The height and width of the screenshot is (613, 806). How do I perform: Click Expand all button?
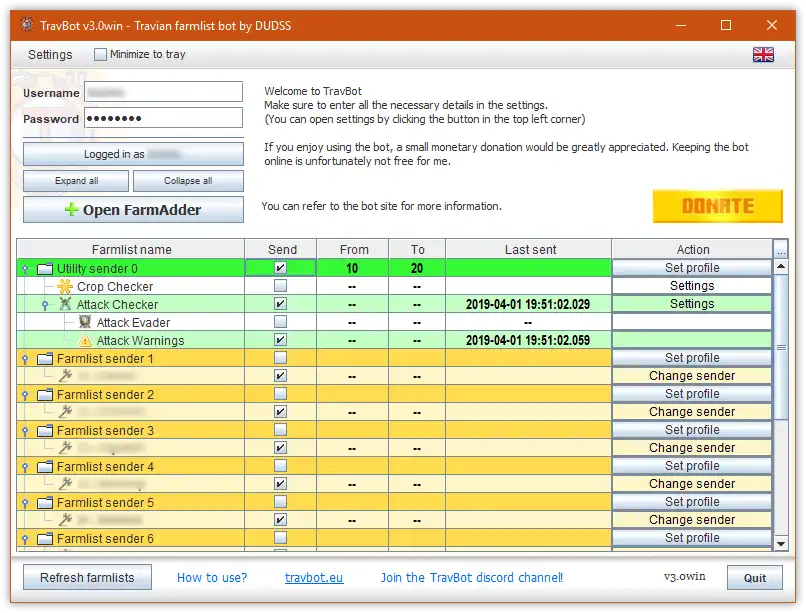point(76,181)
